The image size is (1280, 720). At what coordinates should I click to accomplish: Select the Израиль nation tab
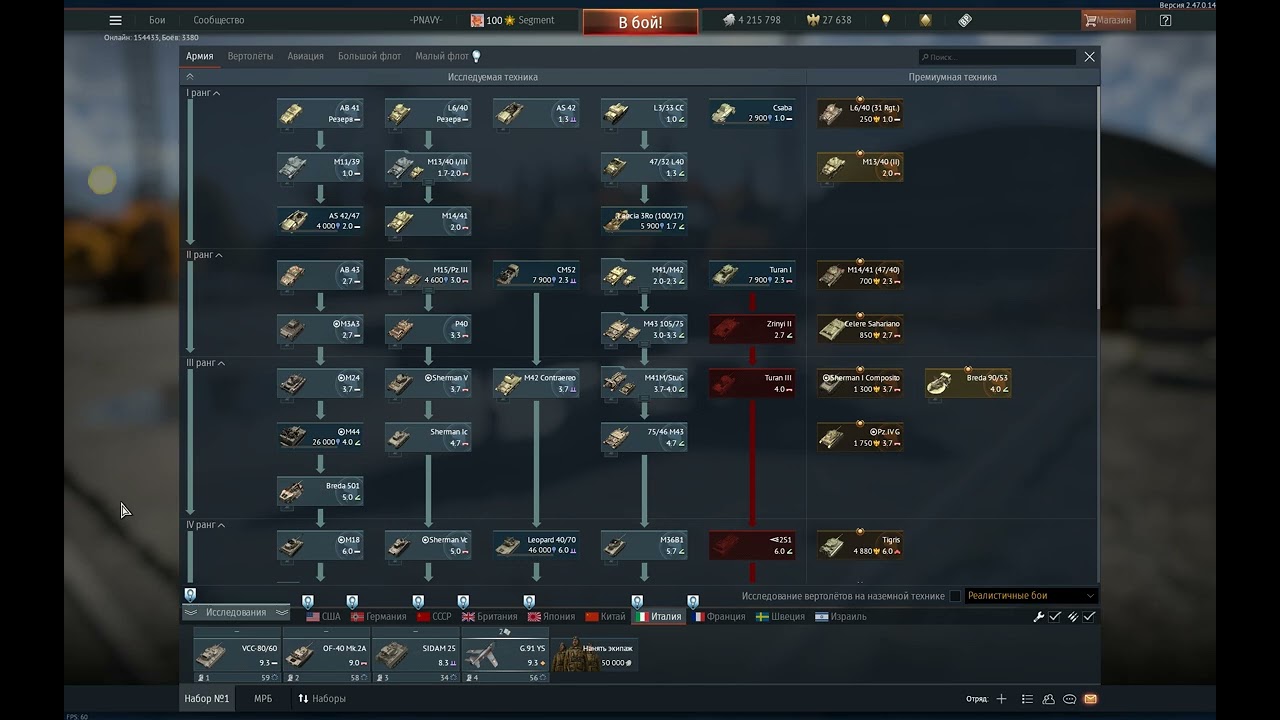pos(841,617)
